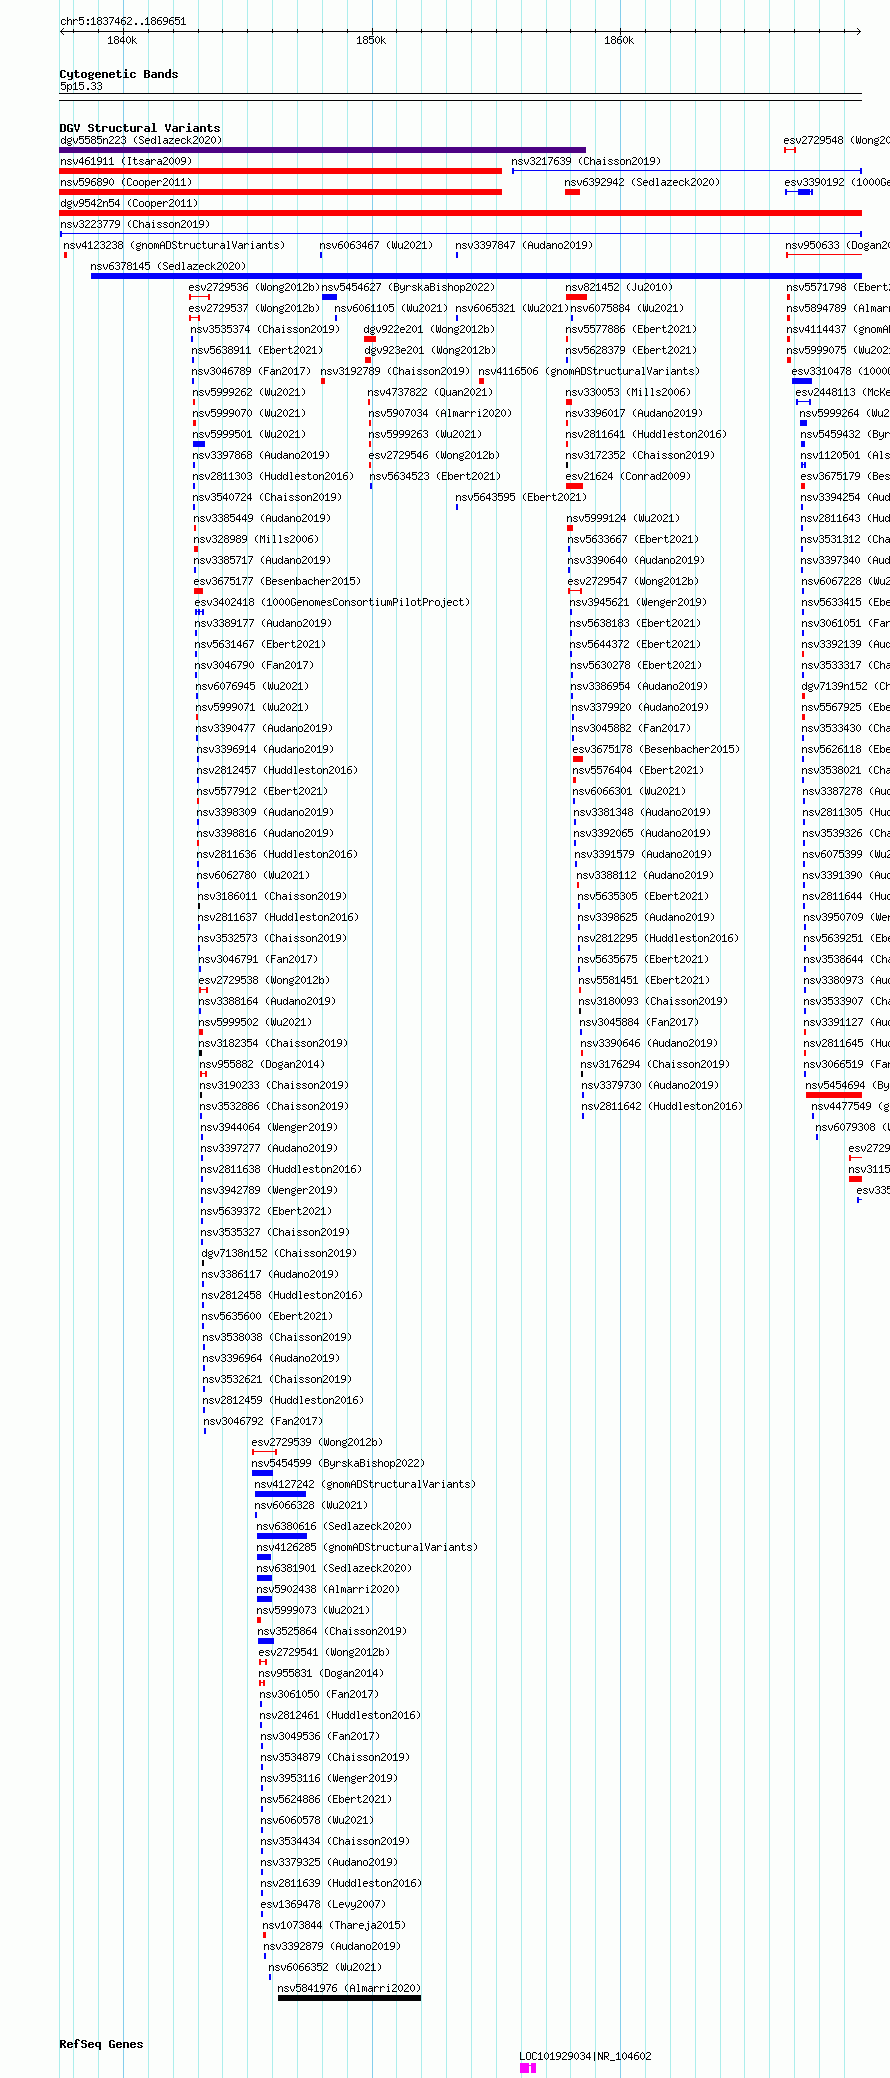
Task: Open esv2729536 (Wong2012b) variant
Action: click(254, 287)
